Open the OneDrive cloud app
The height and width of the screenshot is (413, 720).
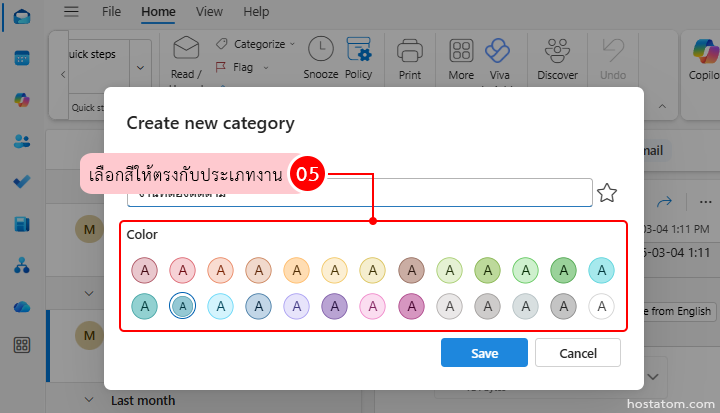coord(22,306)
